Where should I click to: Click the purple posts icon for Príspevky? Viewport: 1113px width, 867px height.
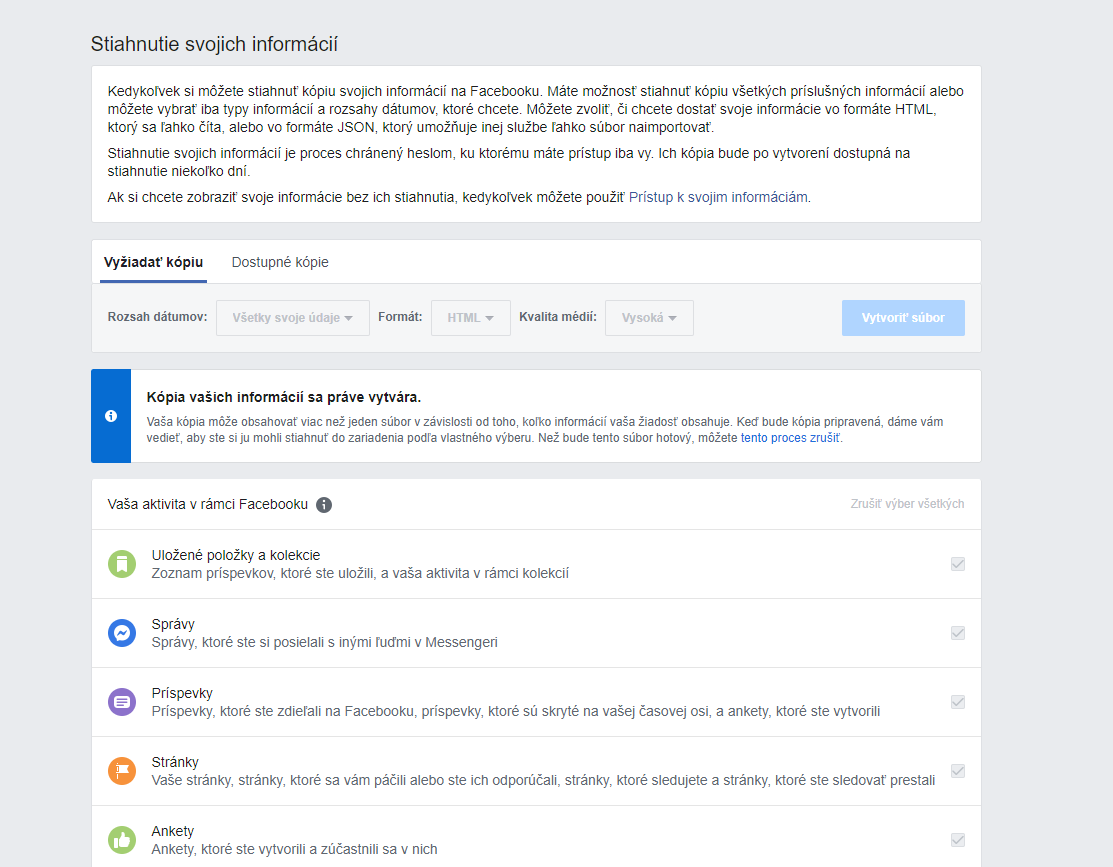pos(122,702)
